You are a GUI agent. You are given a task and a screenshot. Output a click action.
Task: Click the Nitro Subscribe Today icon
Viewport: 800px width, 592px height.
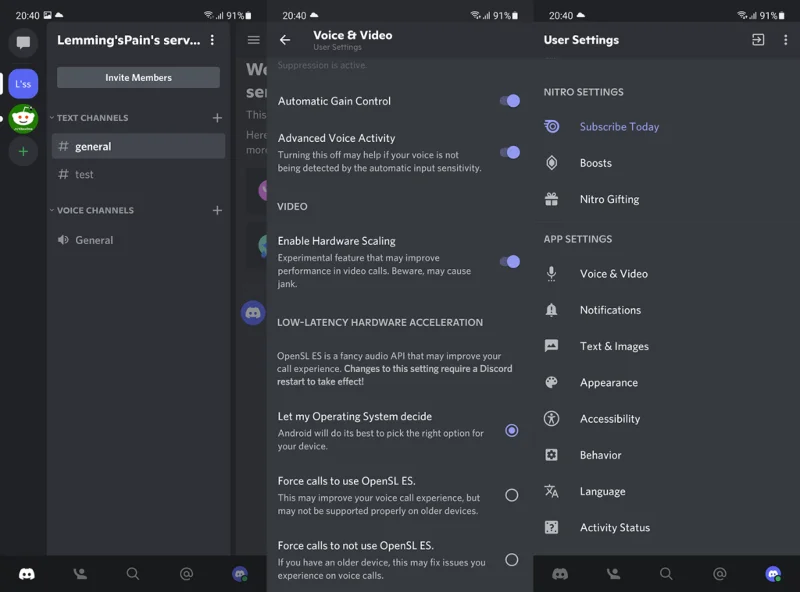pyautogui.click(x=552, y=127)
